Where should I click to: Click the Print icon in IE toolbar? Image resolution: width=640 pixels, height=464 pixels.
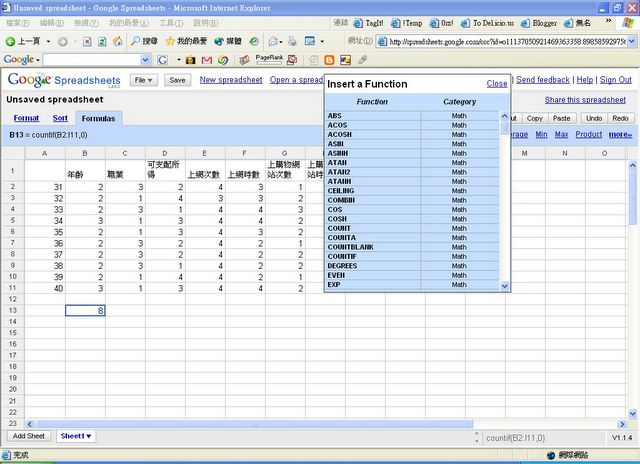pyautogui.click(x=292, y=41)
